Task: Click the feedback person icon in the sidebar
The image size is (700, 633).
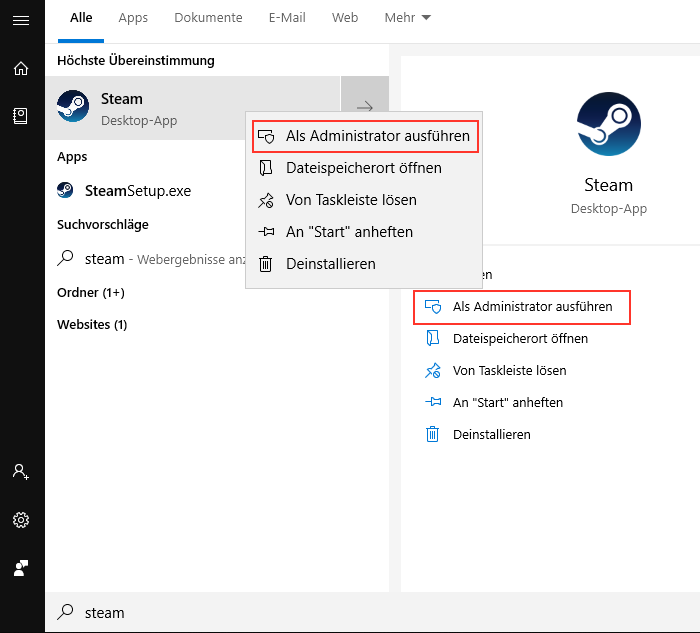Action: pos(21,568)
